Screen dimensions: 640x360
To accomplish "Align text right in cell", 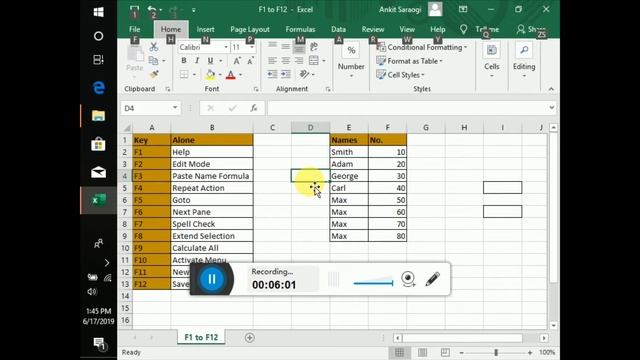I will [299, 61].
